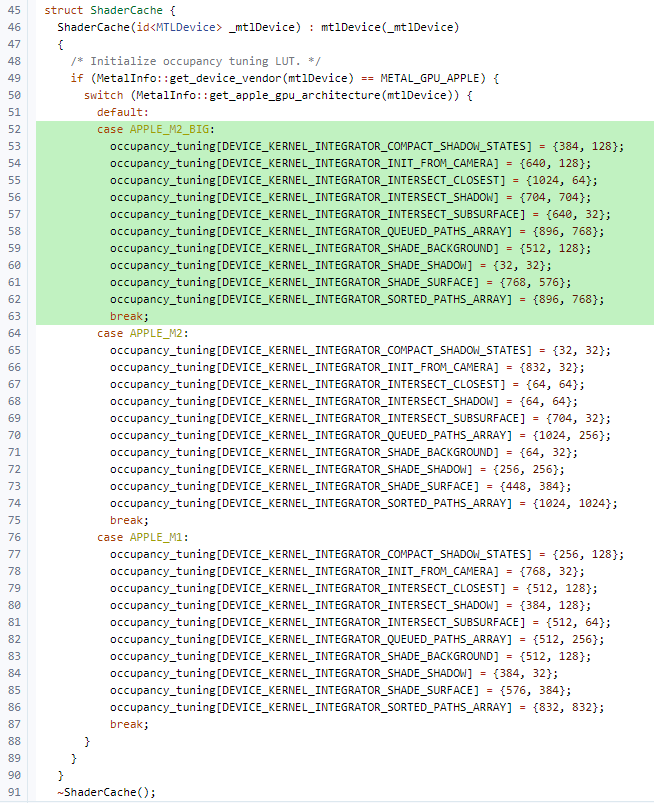Click INTERSECT_SHADOW line with {384, 128}

350,605
